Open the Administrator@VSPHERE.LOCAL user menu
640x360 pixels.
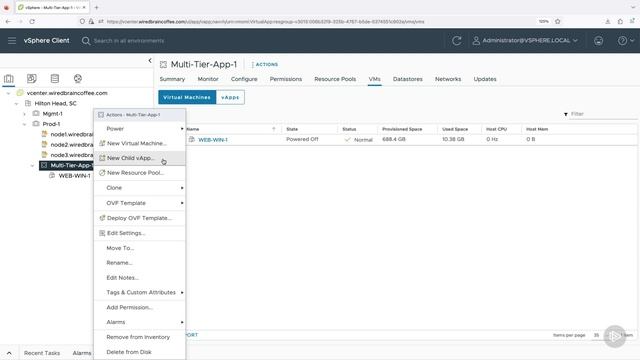click(x=525, y=40)
